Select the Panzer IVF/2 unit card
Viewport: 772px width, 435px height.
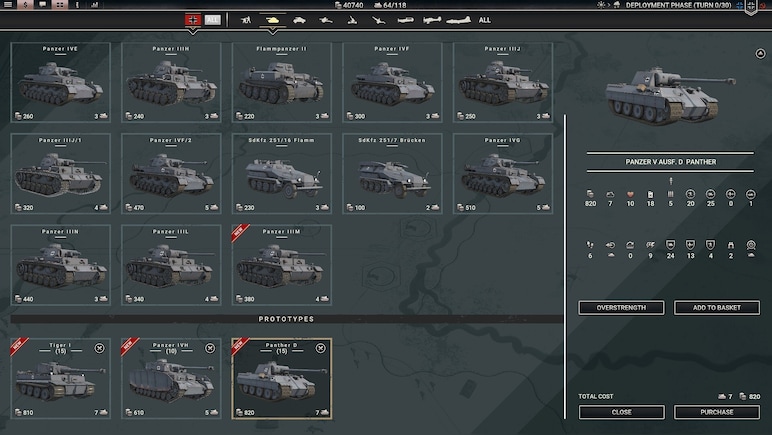pos(171,174)
